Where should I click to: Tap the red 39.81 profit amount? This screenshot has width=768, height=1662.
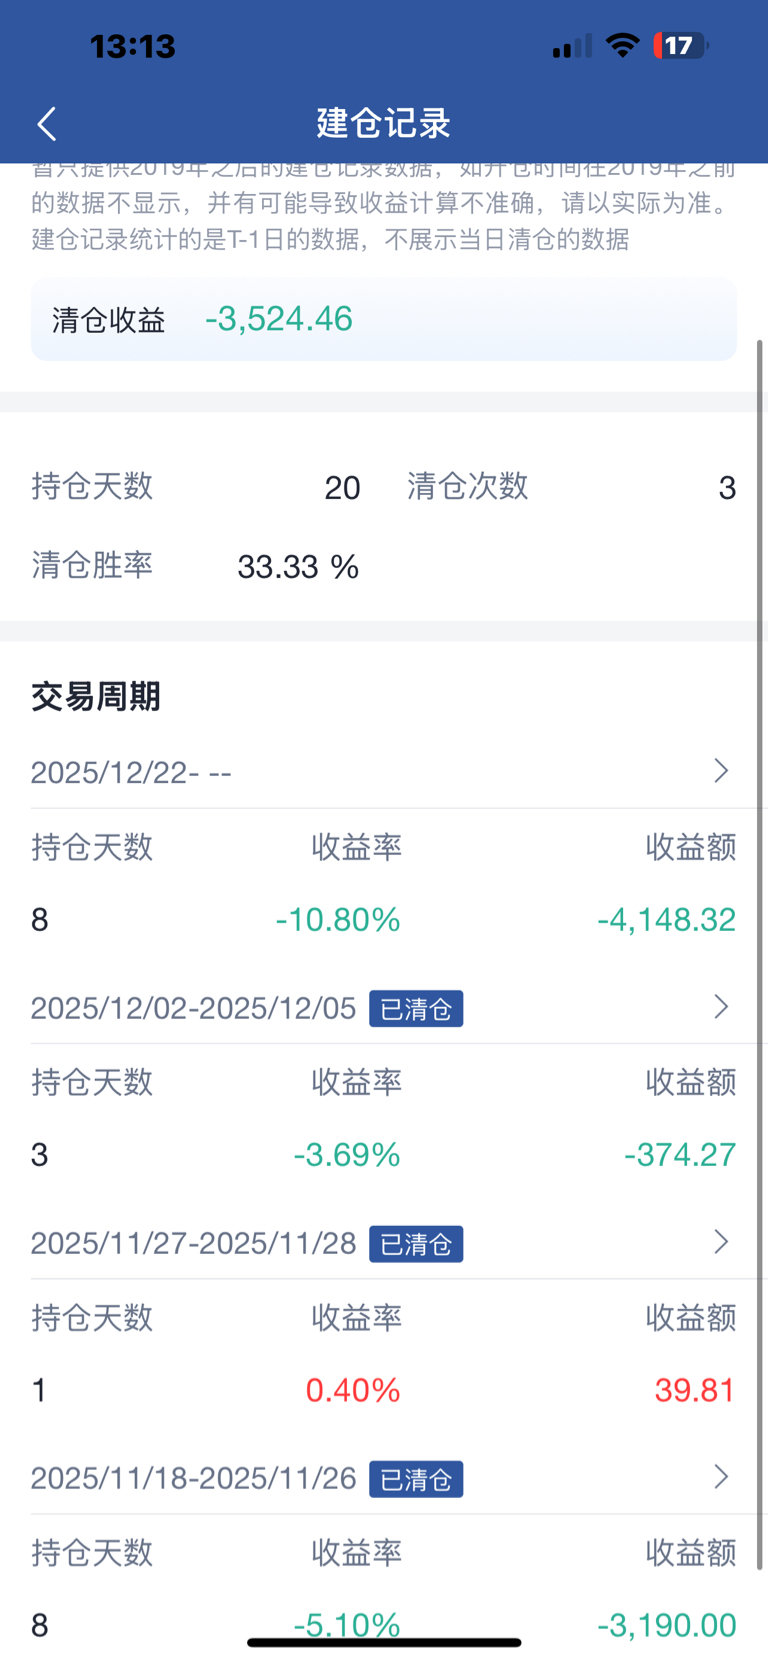point(695,1390)
